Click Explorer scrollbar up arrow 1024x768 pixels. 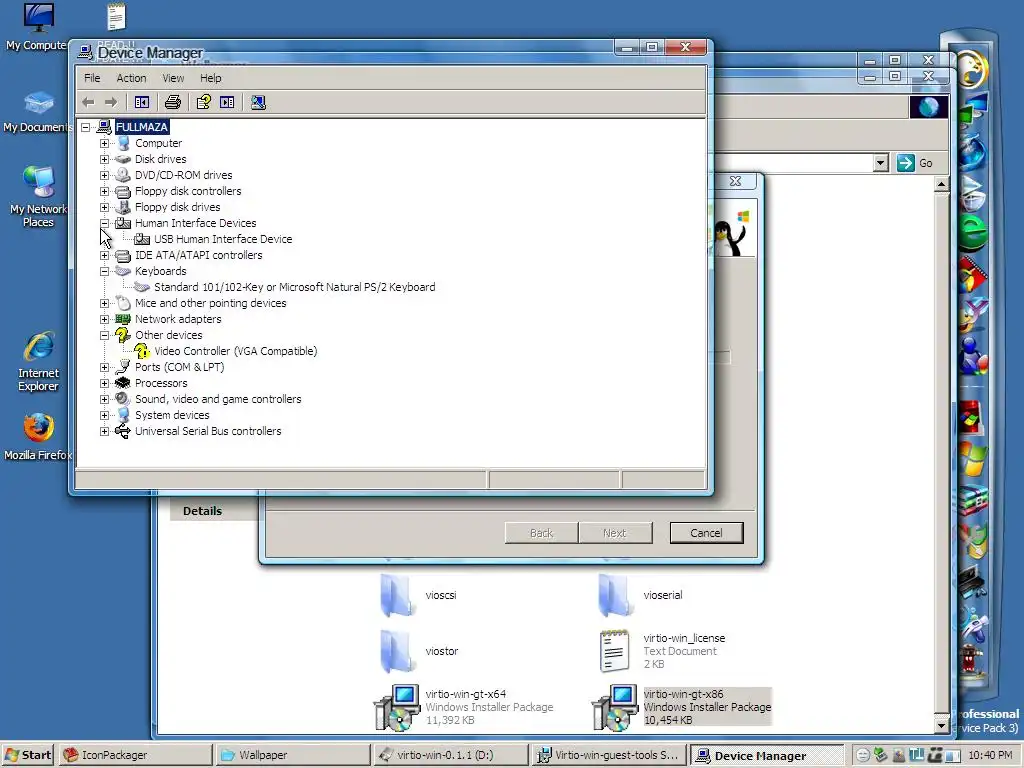(x=941, y=185)
